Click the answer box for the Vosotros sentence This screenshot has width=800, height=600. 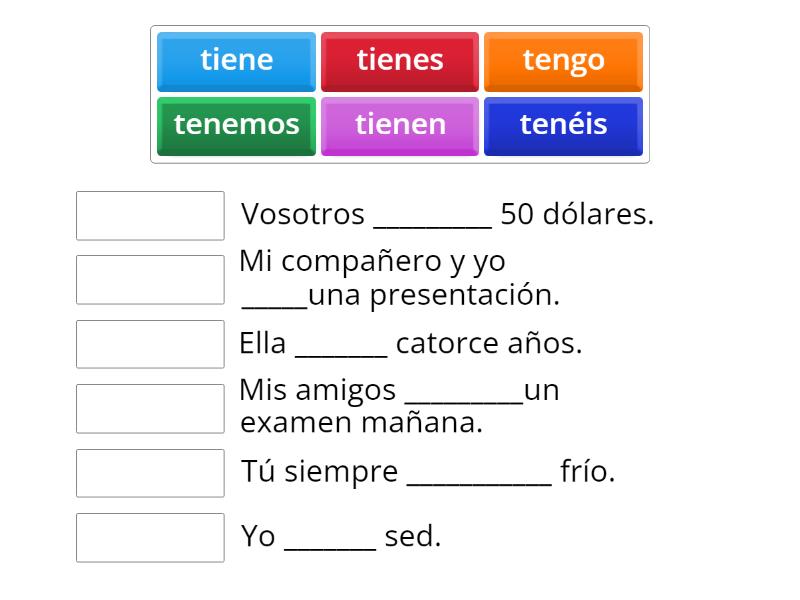click(150, 216)
